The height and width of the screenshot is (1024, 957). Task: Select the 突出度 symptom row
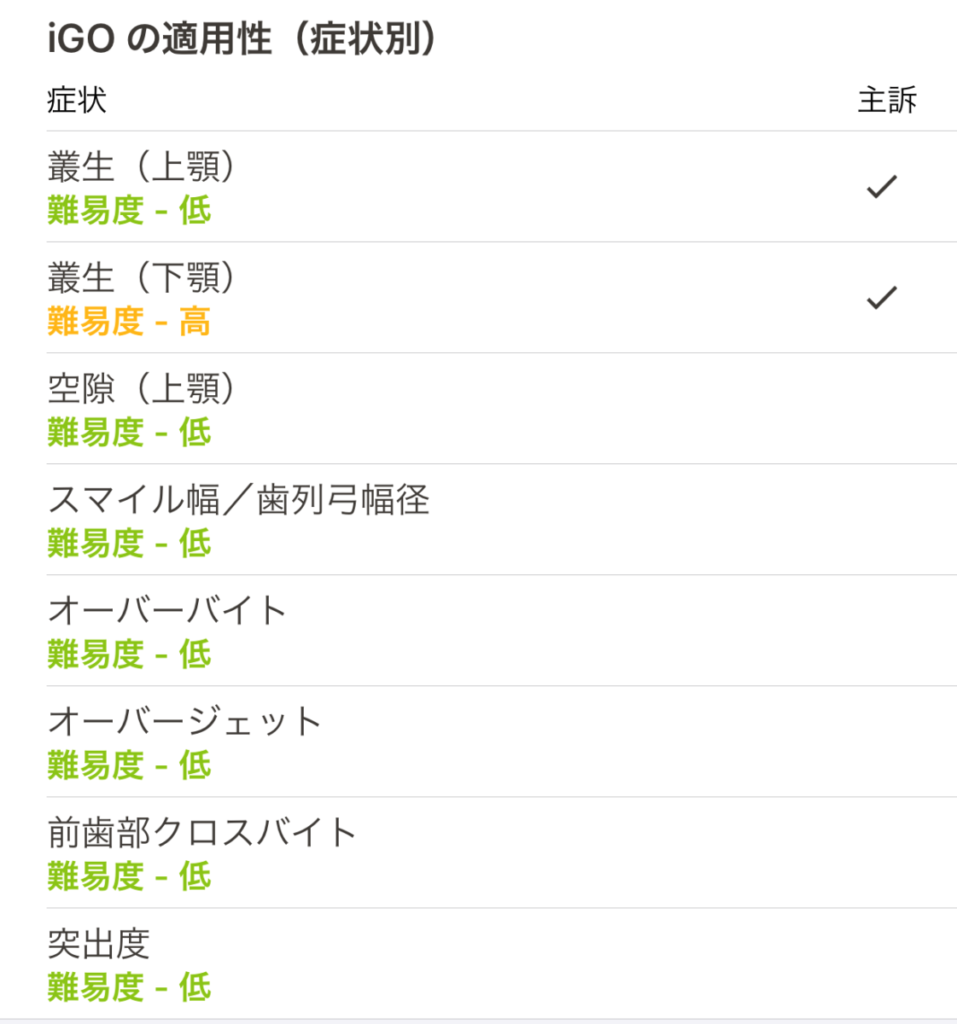coord(502,964)
